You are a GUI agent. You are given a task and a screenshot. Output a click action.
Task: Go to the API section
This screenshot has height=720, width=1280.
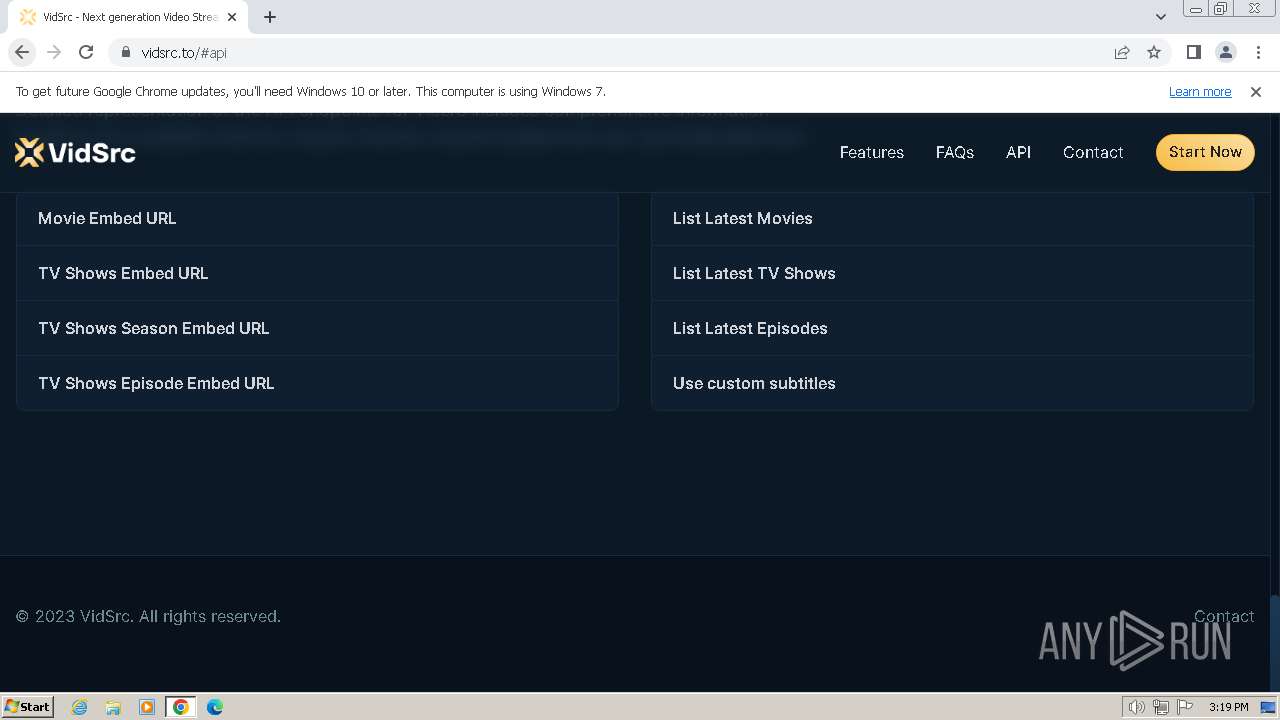[1018, 152]
